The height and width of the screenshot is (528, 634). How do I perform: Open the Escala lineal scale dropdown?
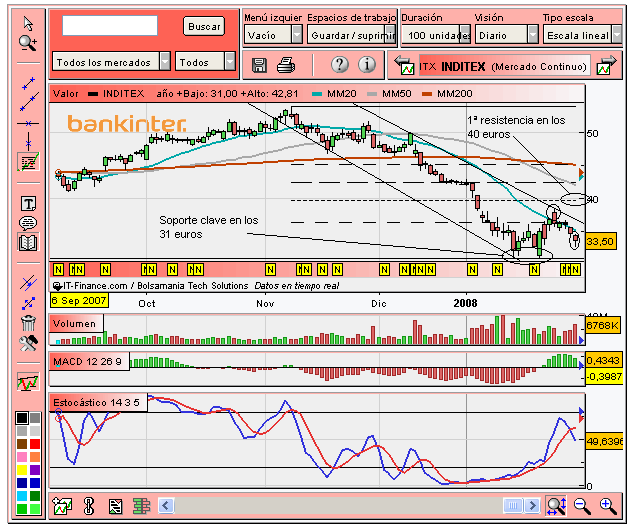point(582,35)
